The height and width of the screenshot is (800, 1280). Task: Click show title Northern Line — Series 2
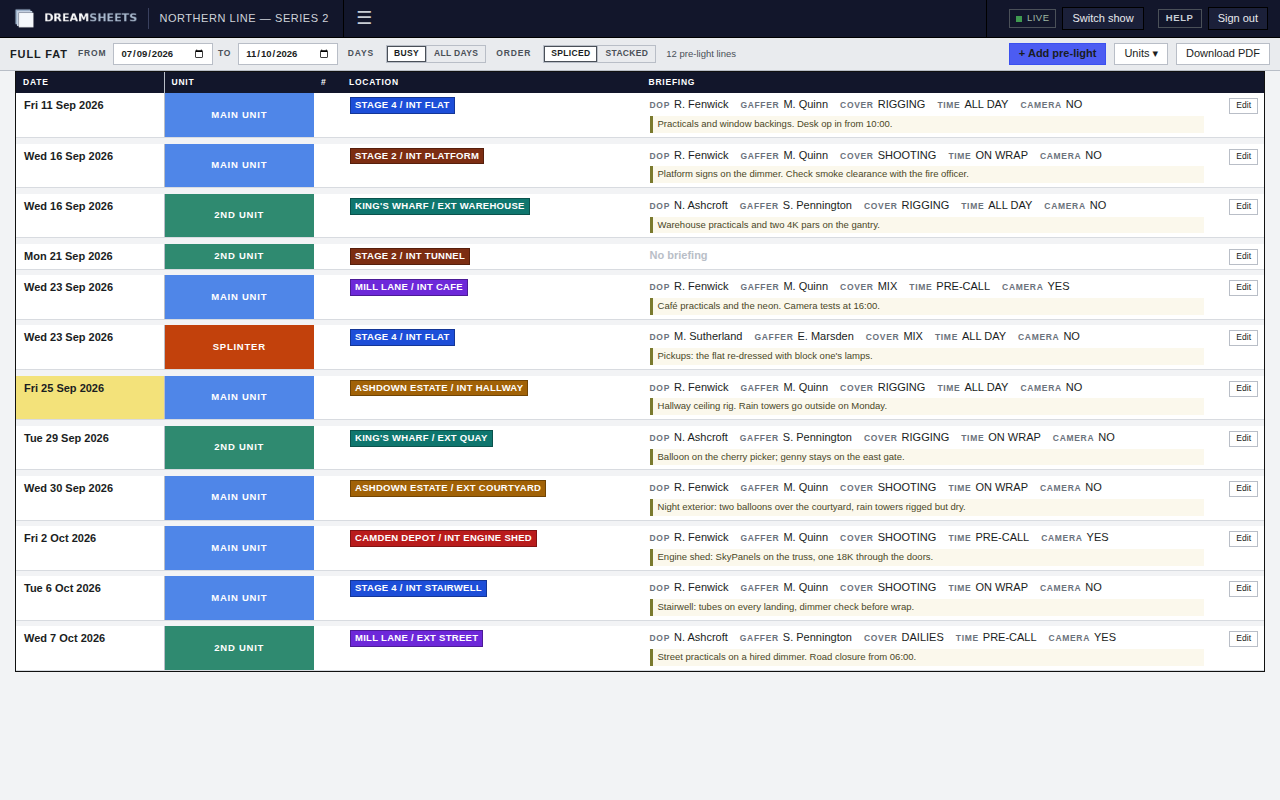(x=244, y=18)
